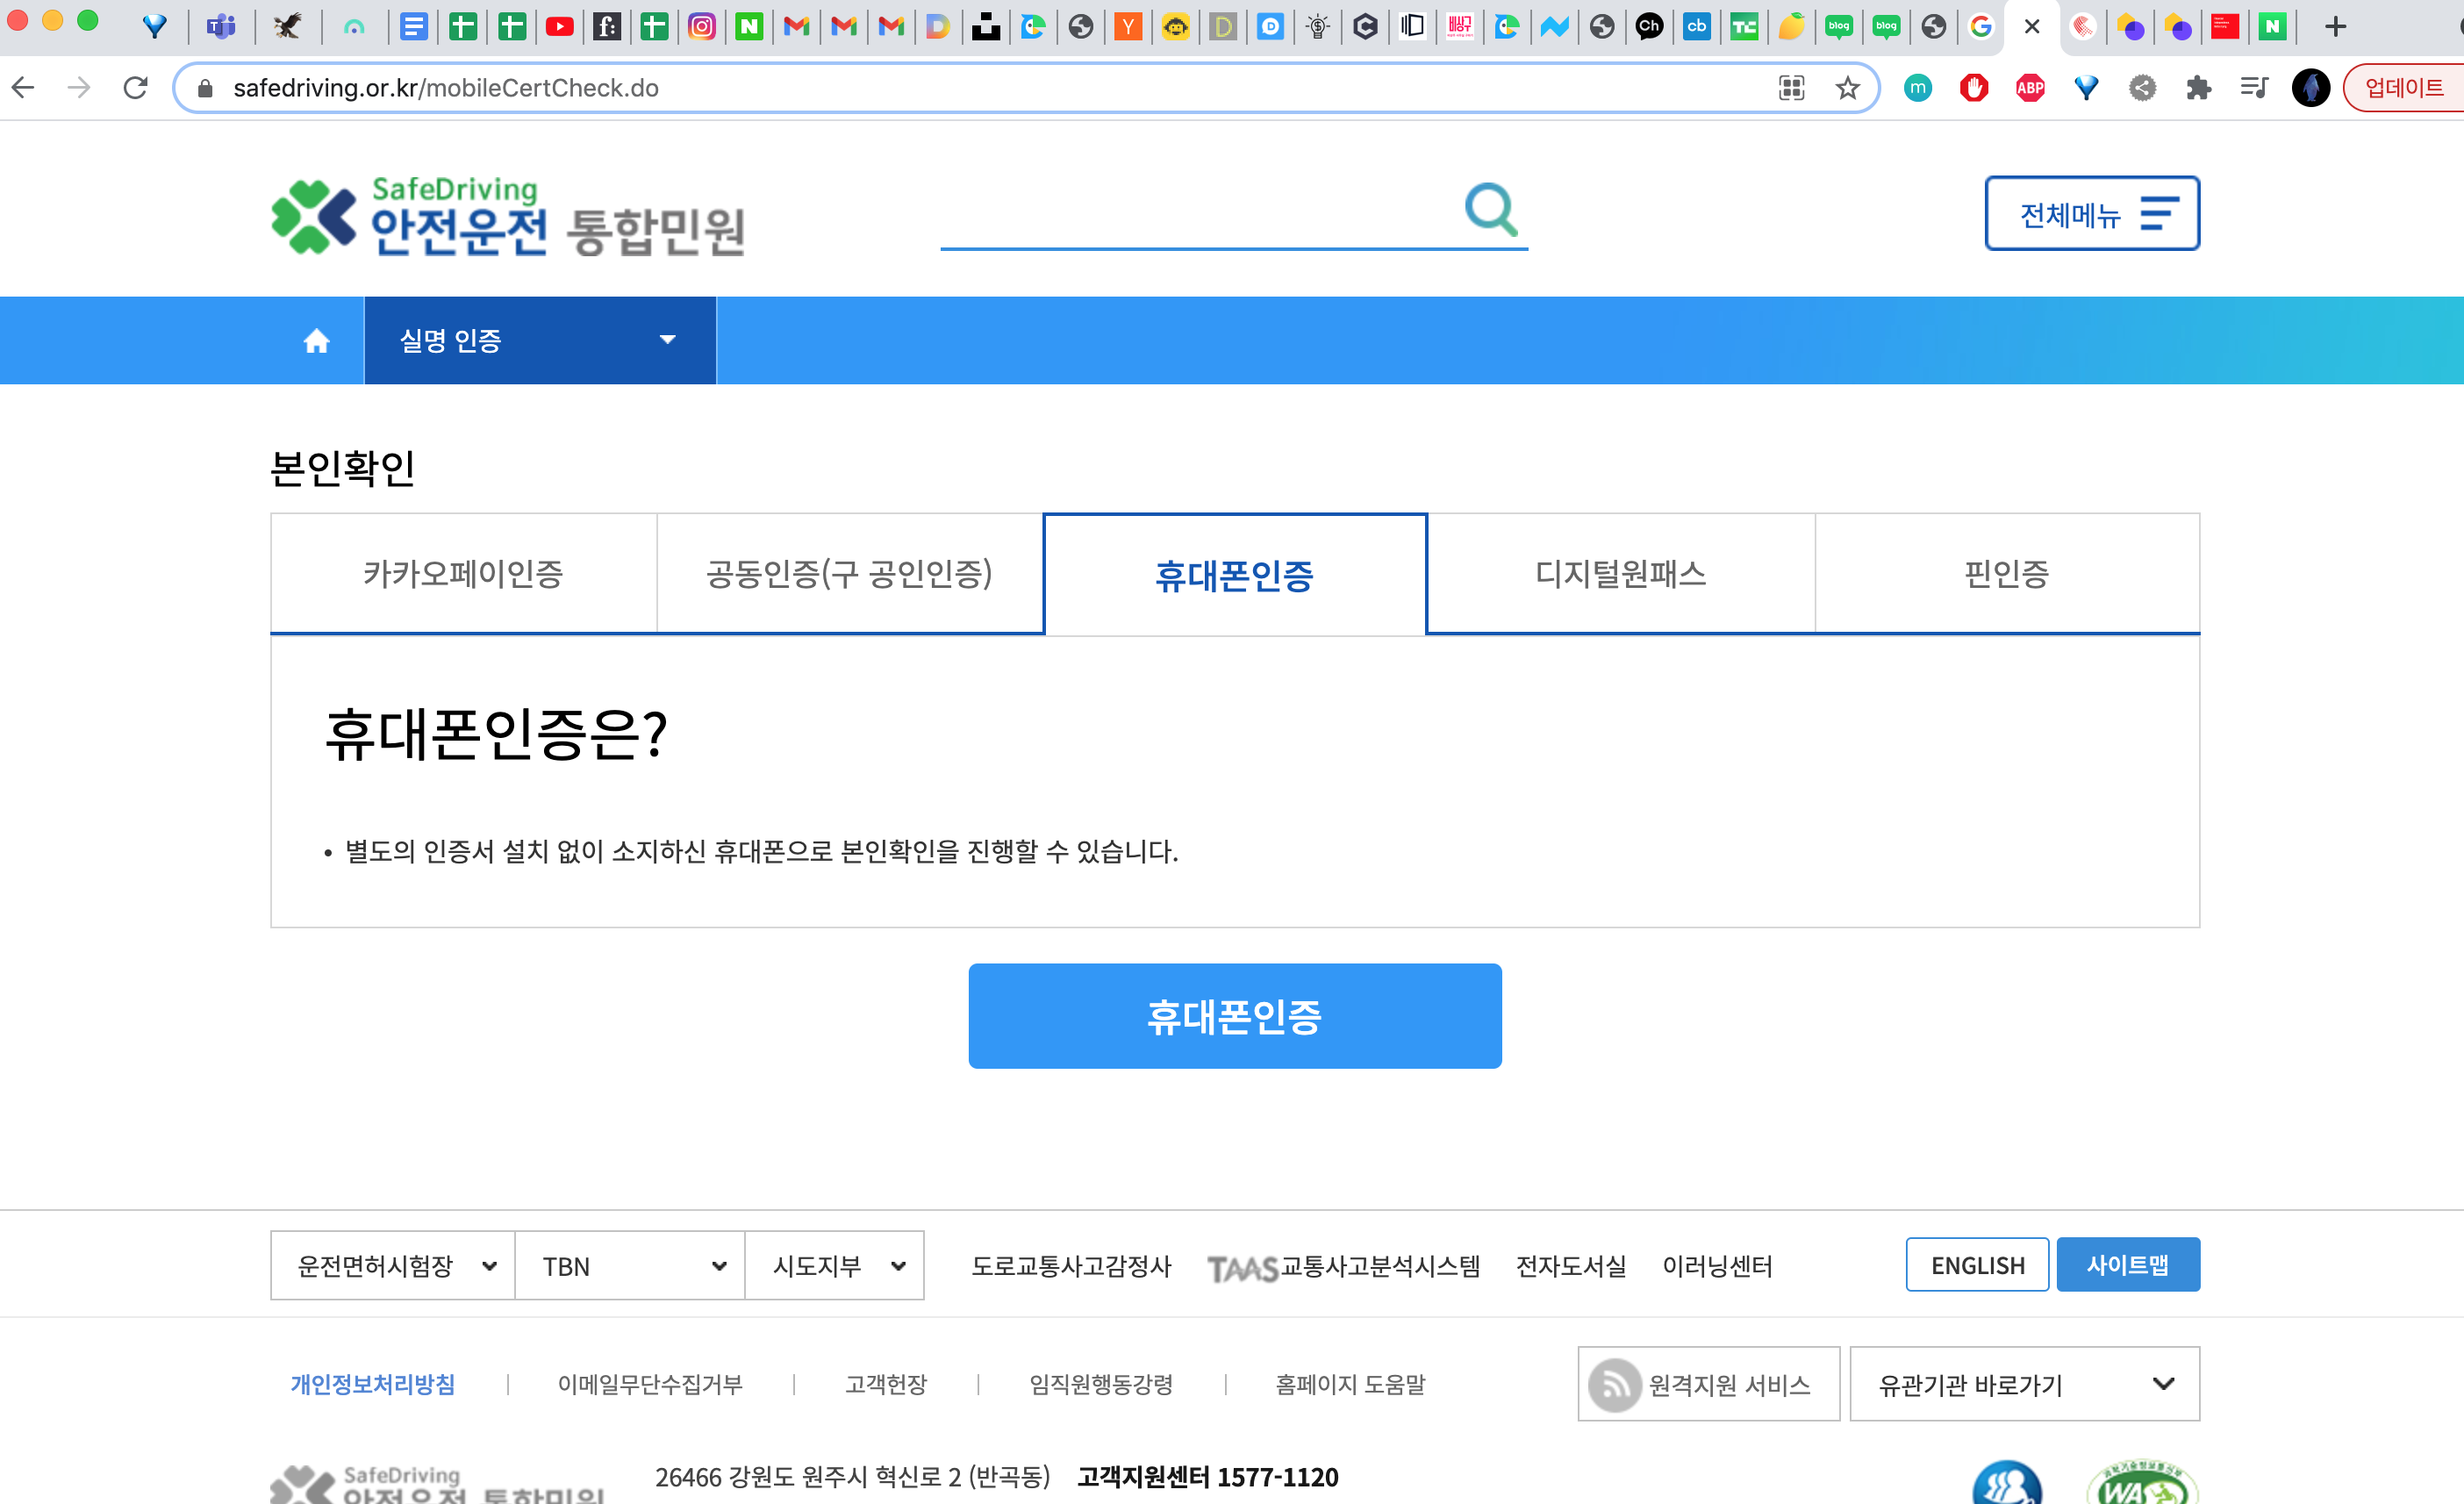Image resolution: width=2464 pixels, height=1504 pixels.
Task: Open the 운전면허시험장 dropdown
Action: tap(393, 1266)
